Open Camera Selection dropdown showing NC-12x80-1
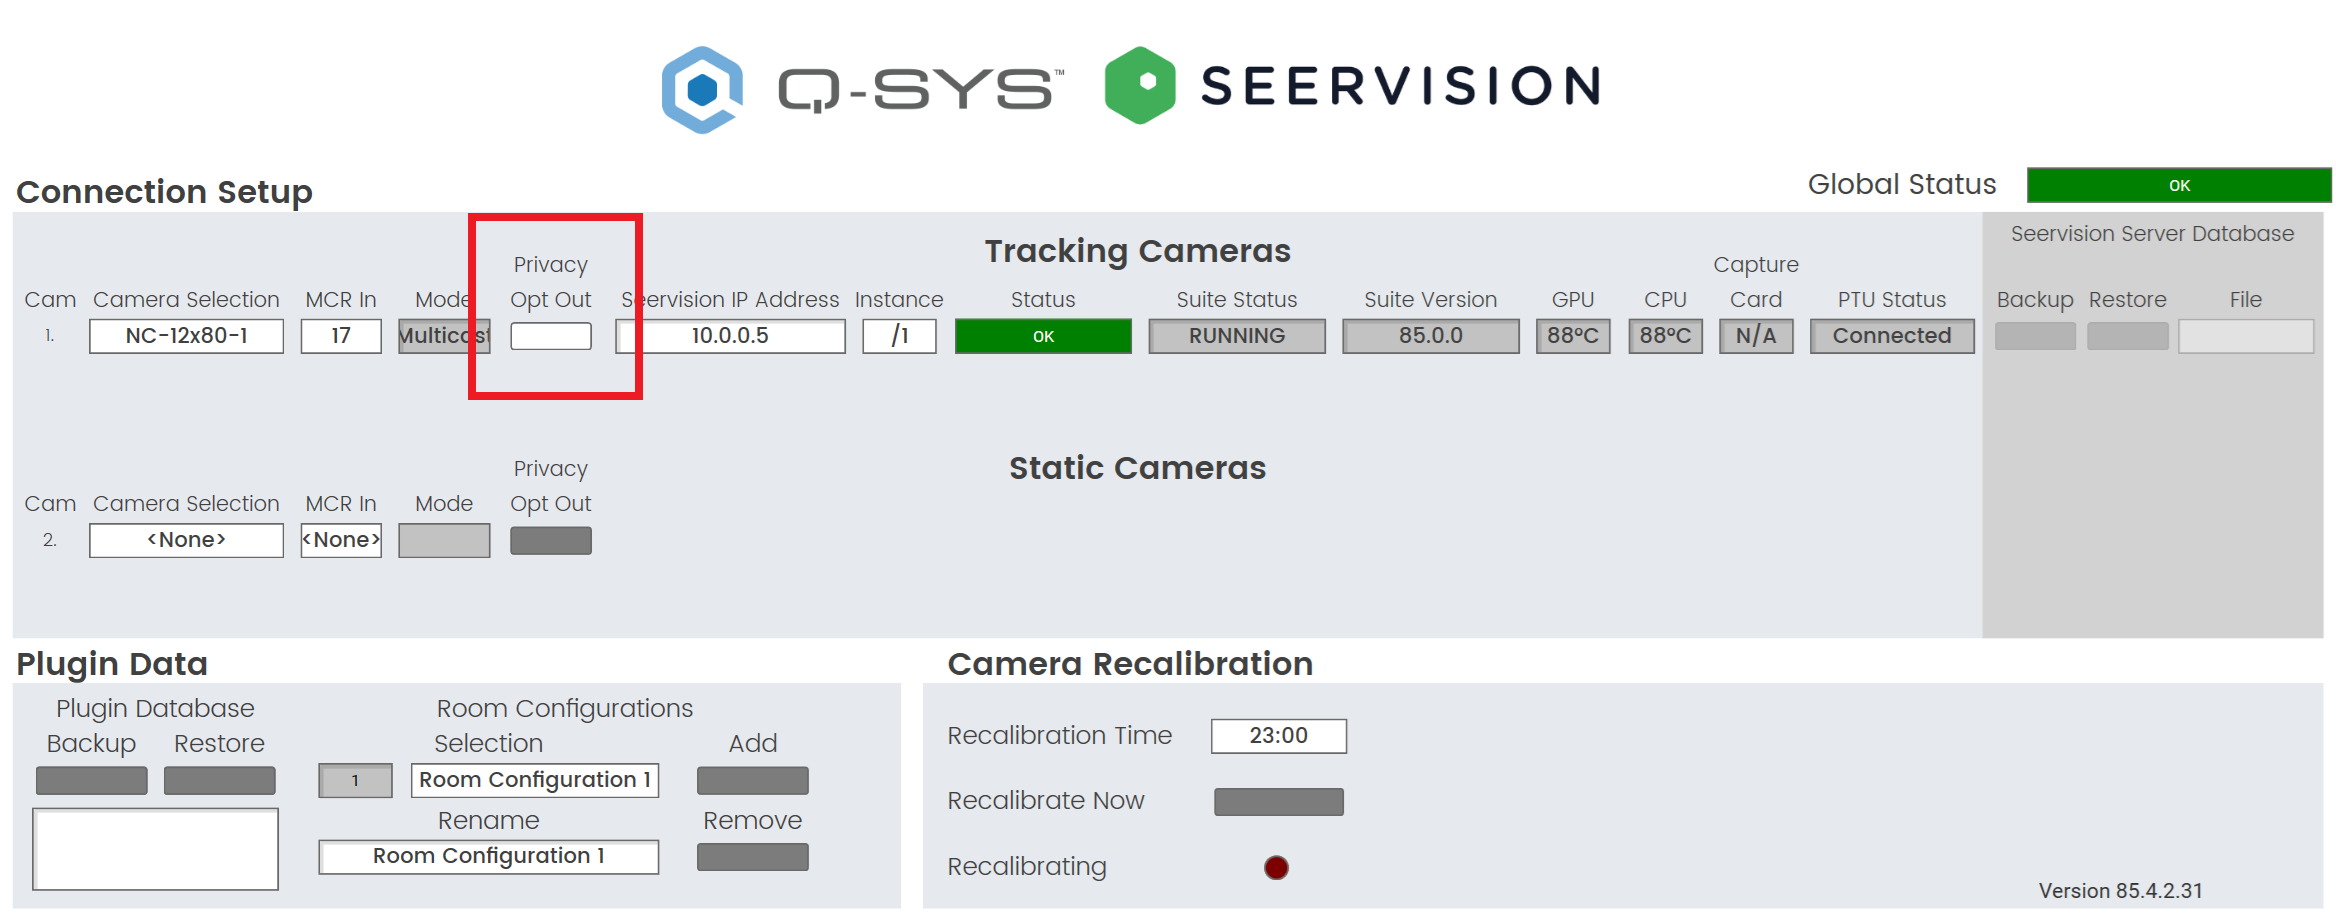This screenshot has width=2336, height=922. coord(186,336)
